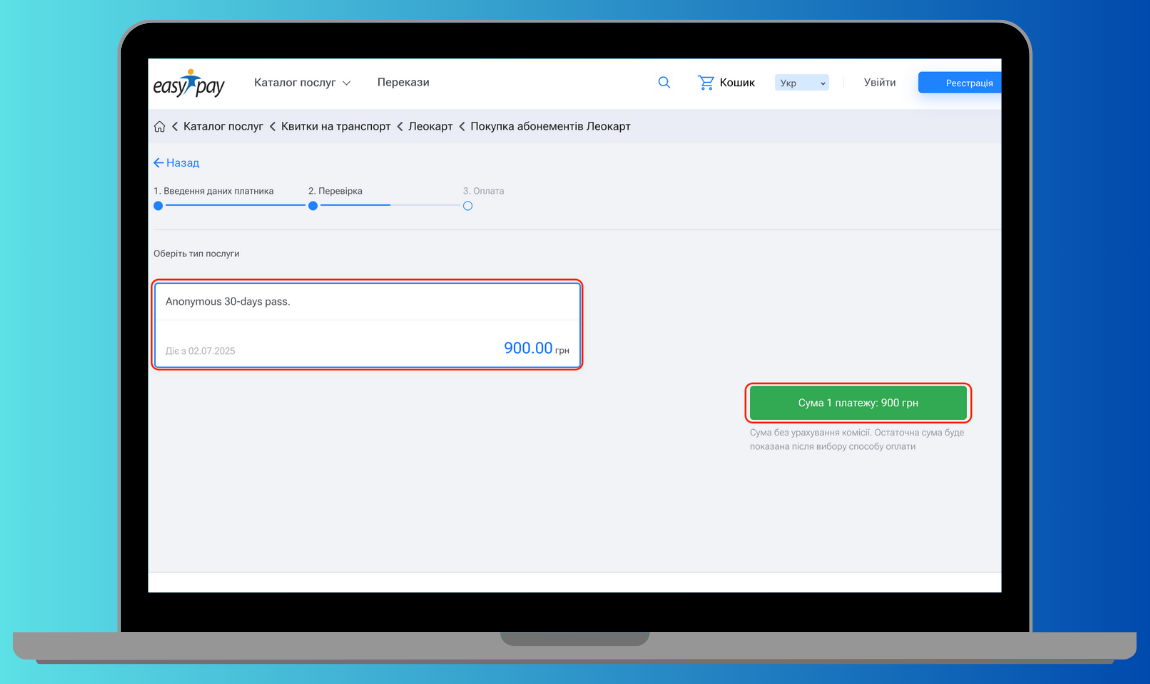Click the Оберіть тип послуги label
This screenshot has width=1150, height=684.
pos(197,254)
